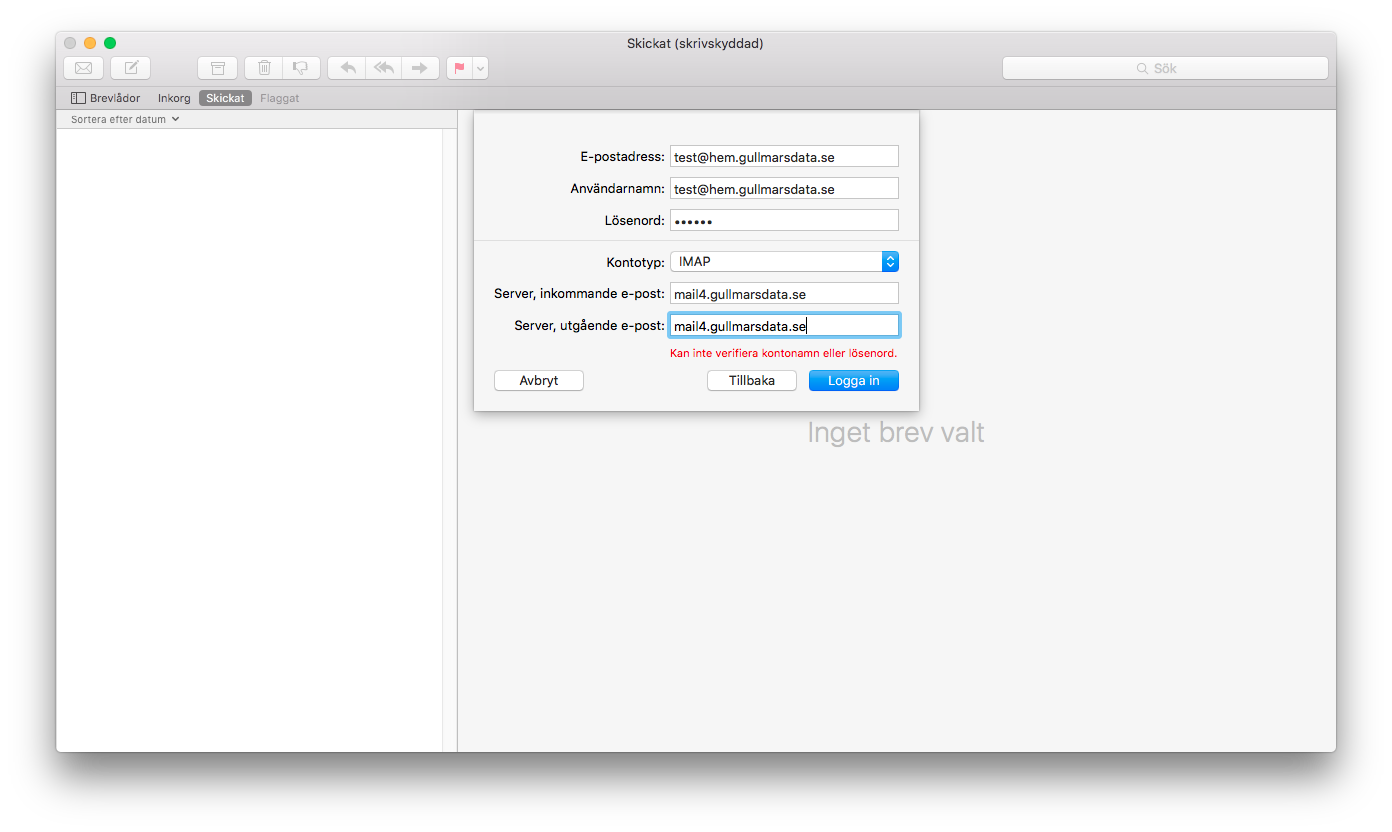Viewport: 1392px width, 832px height.
Task: Archive the selected message
Action: (217, 68)
